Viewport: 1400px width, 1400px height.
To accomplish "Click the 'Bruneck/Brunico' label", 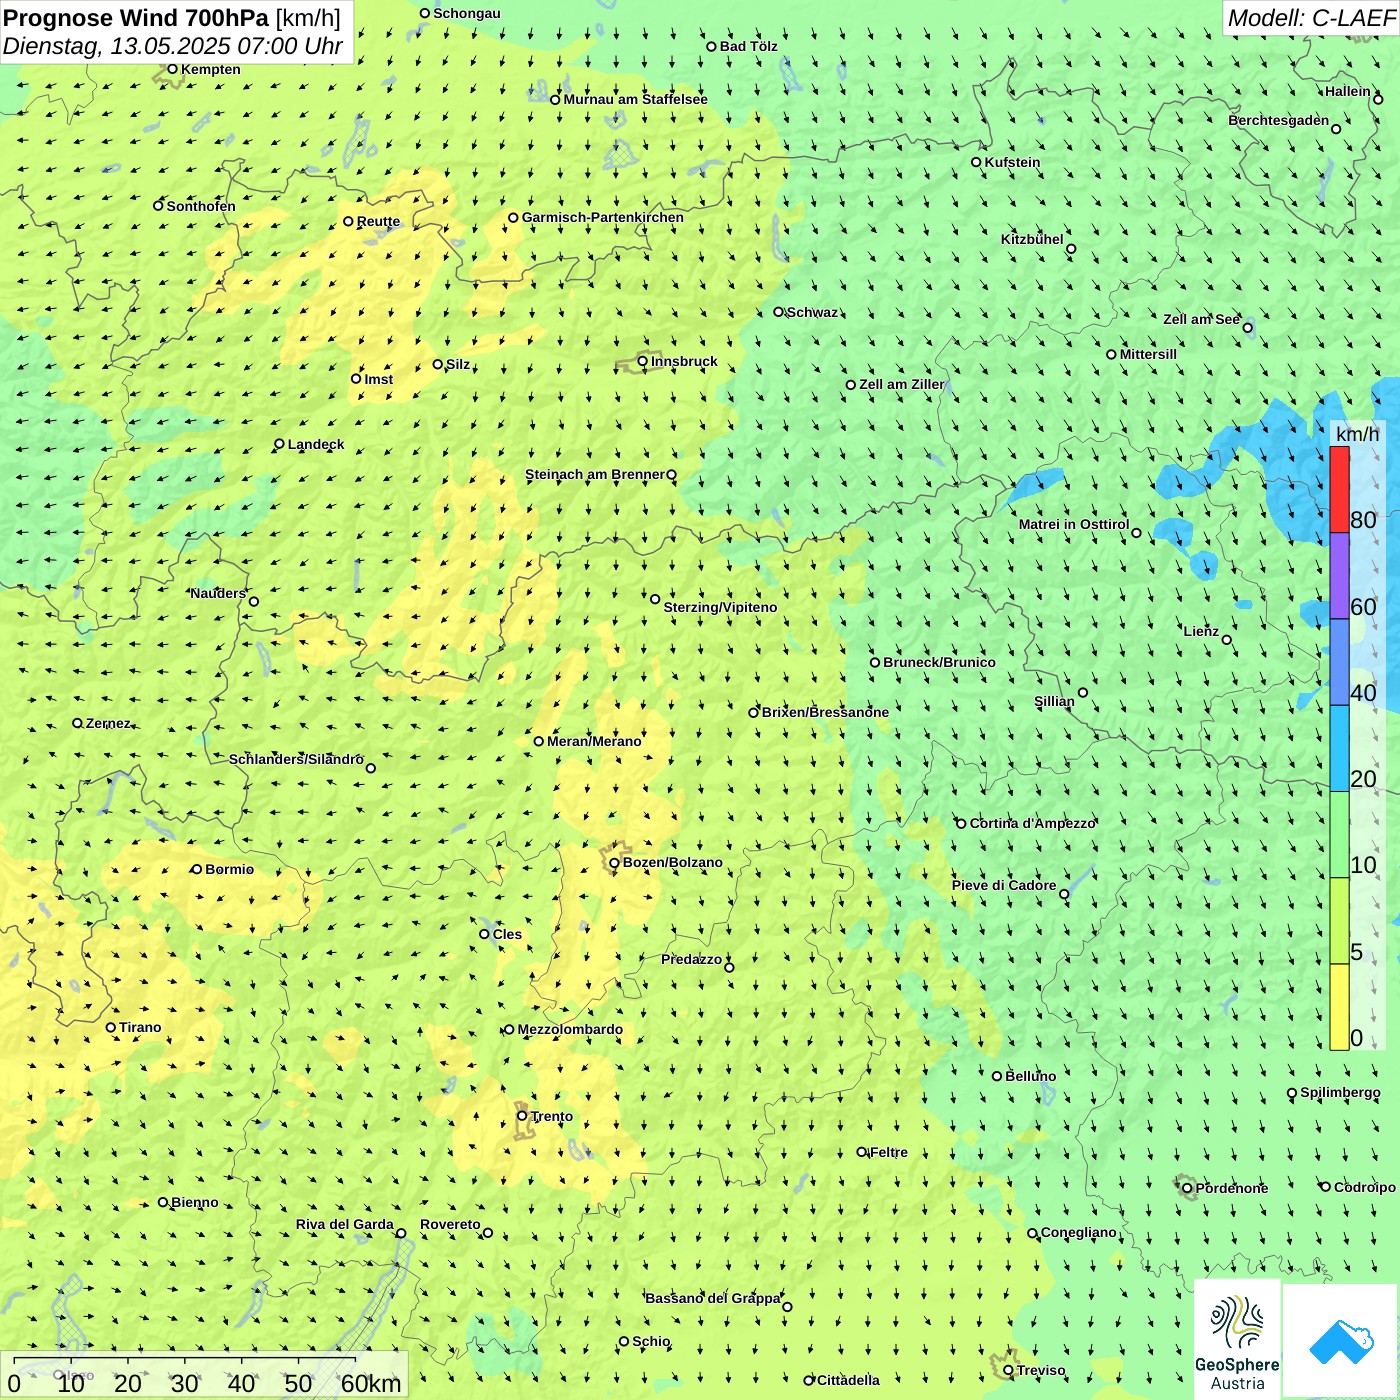I will coord(939,662).
